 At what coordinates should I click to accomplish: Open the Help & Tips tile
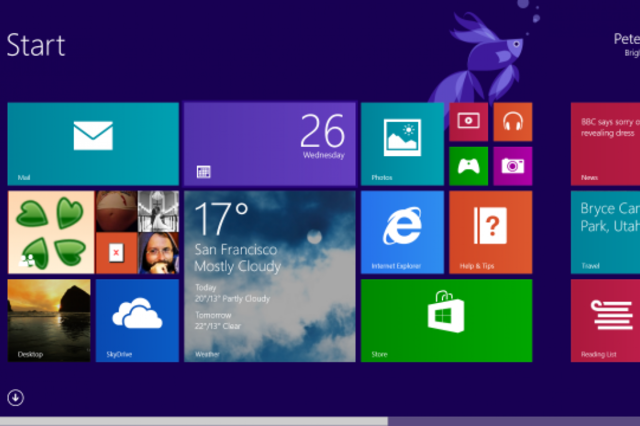pyautogui.click(x=491, y=232)
